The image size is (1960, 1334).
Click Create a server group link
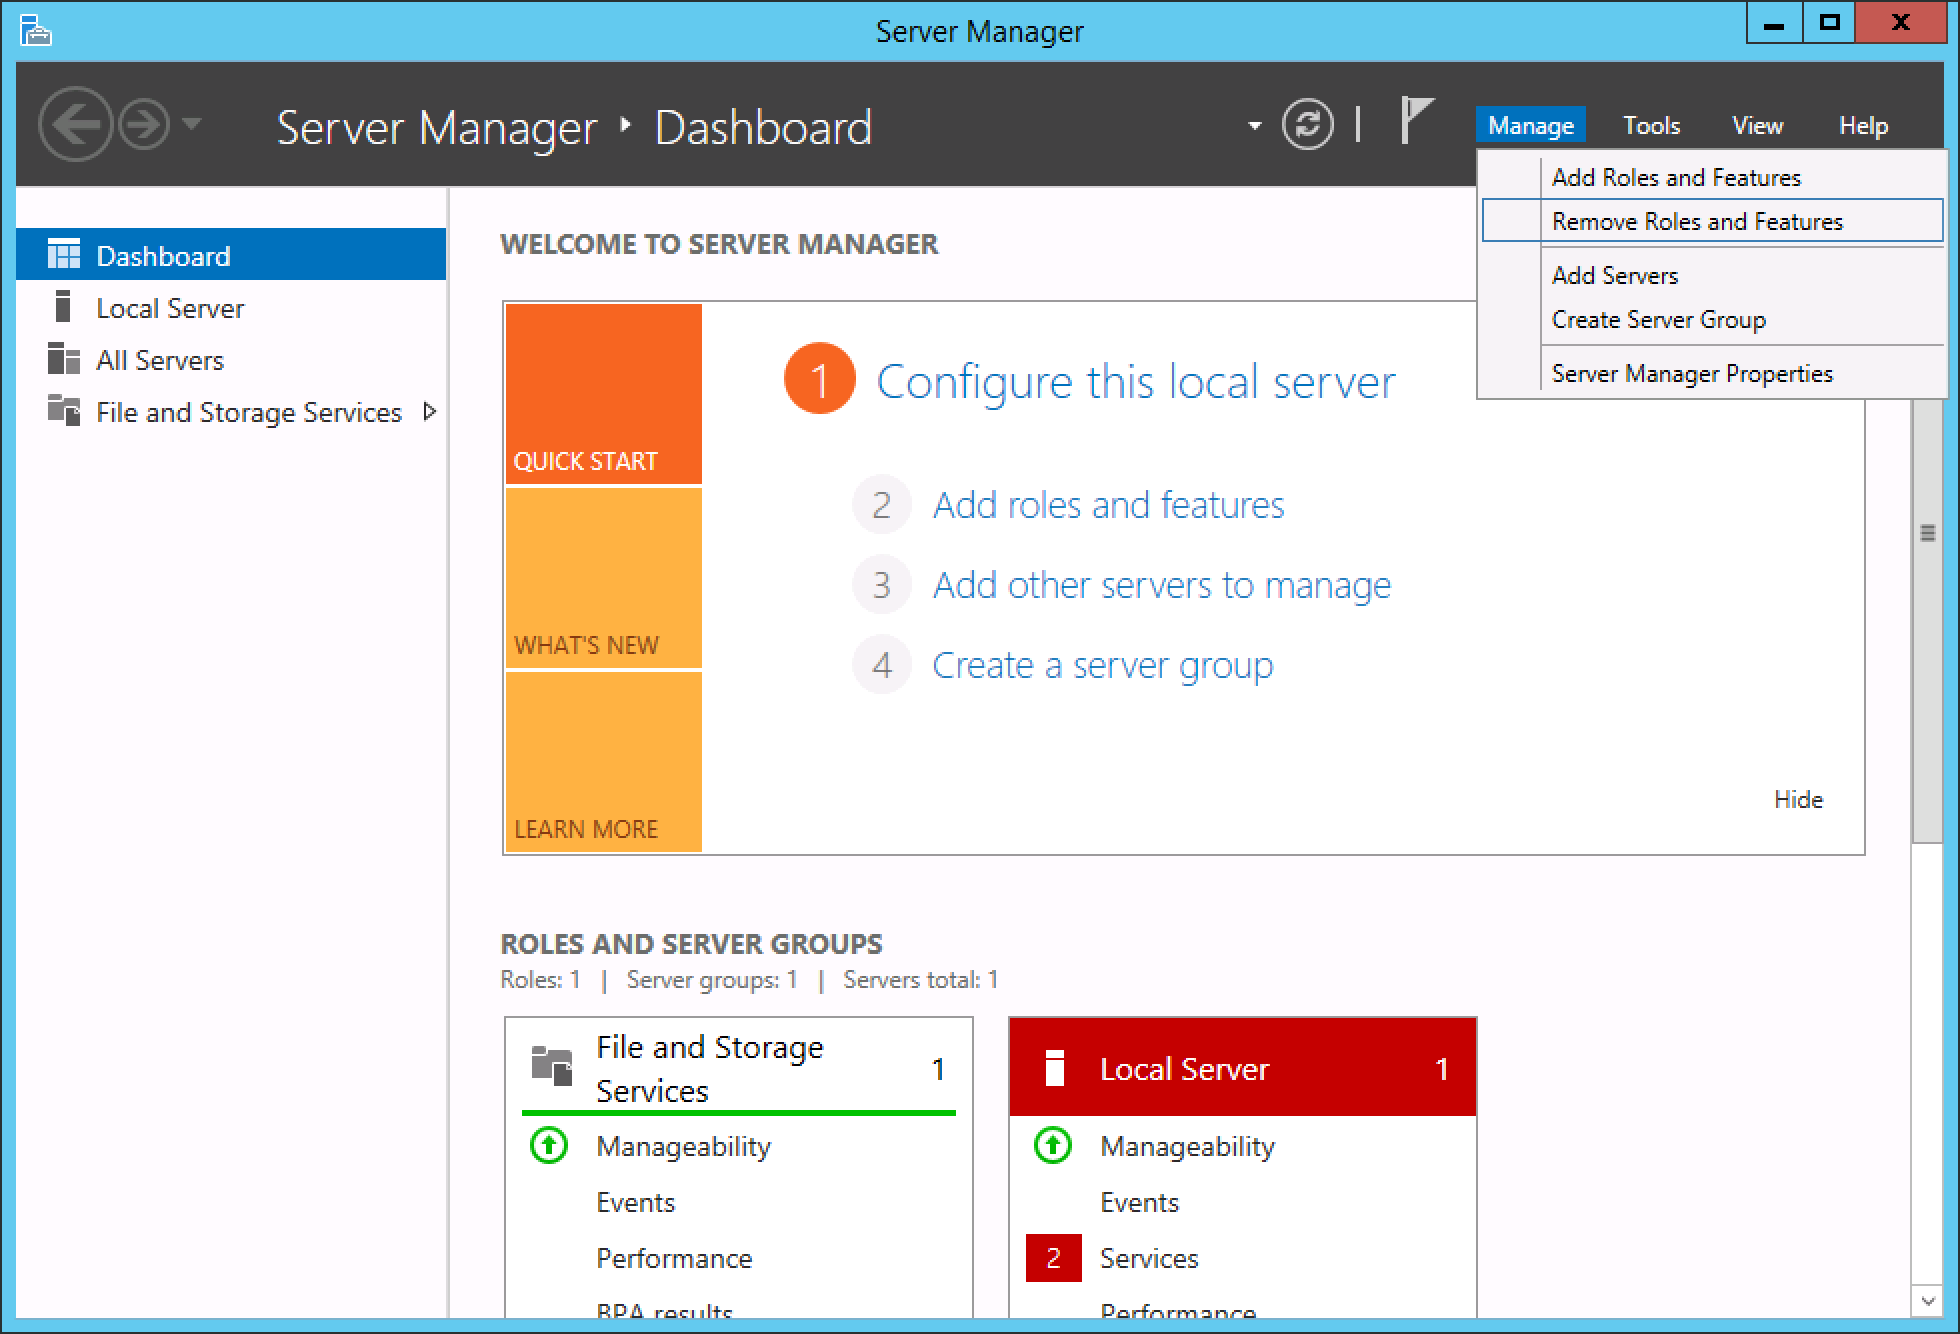coord(1102,665)
